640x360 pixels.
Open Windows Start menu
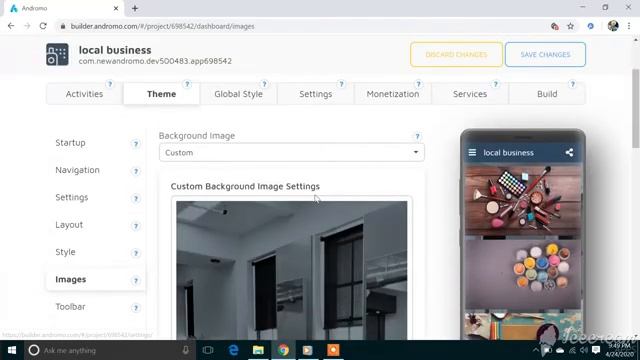[x=12, y=350]
